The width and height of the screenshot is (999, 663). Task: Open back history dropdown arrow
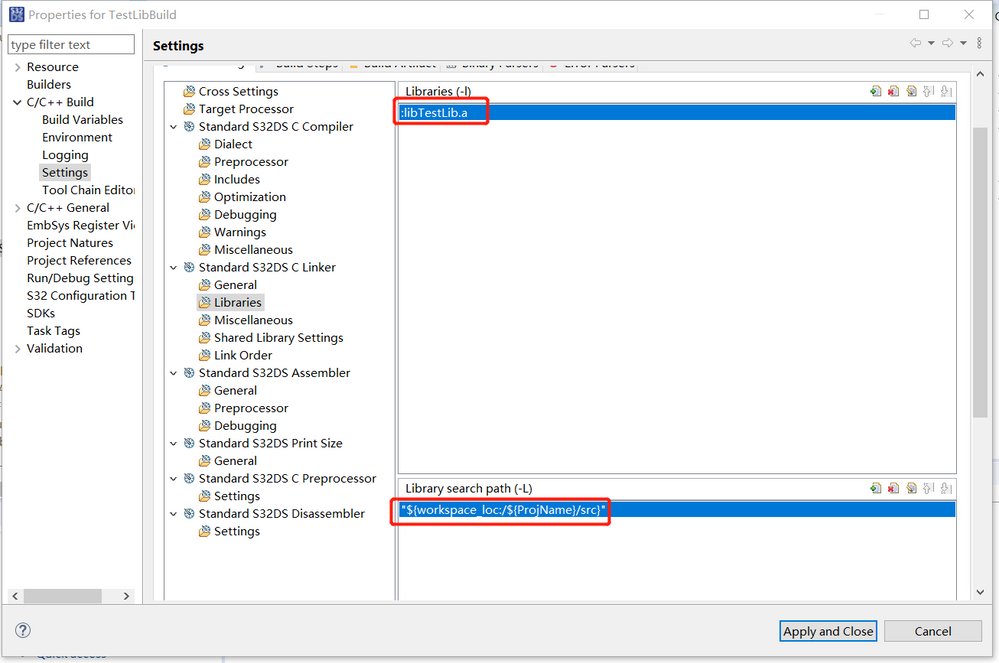click(931, 43)
